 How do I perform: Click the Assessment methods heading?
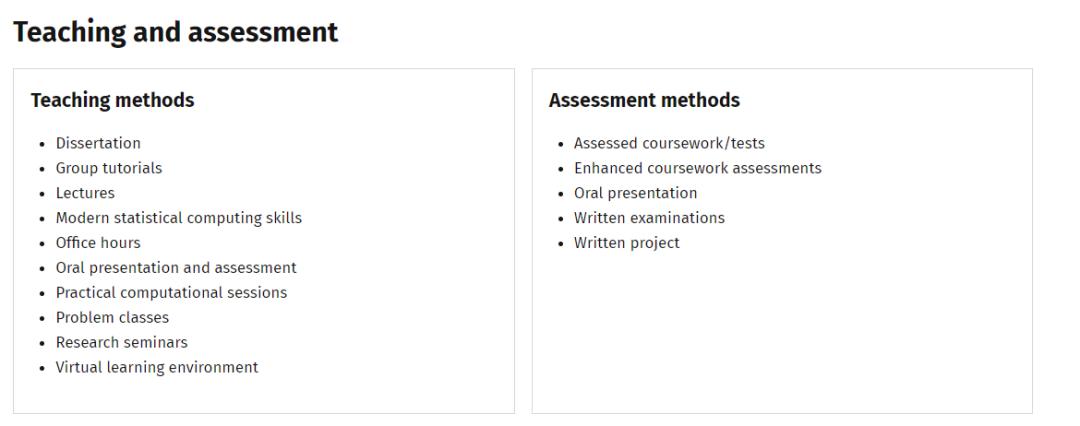click(644, 100)
